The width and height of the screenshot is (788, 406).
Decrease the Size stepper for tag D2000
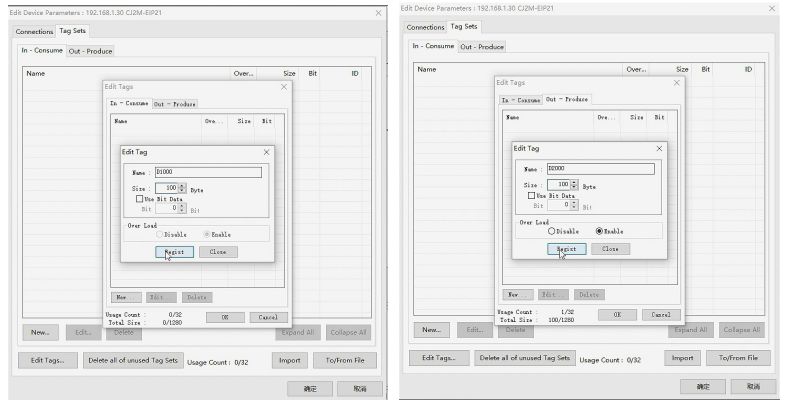(x=574, y=188)
